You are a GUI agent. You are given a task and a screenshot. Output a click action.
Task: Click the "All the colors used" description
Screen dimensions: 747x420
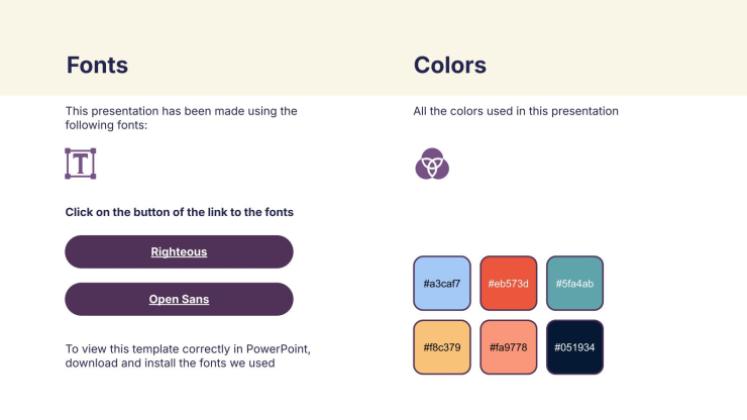point(516,111)
